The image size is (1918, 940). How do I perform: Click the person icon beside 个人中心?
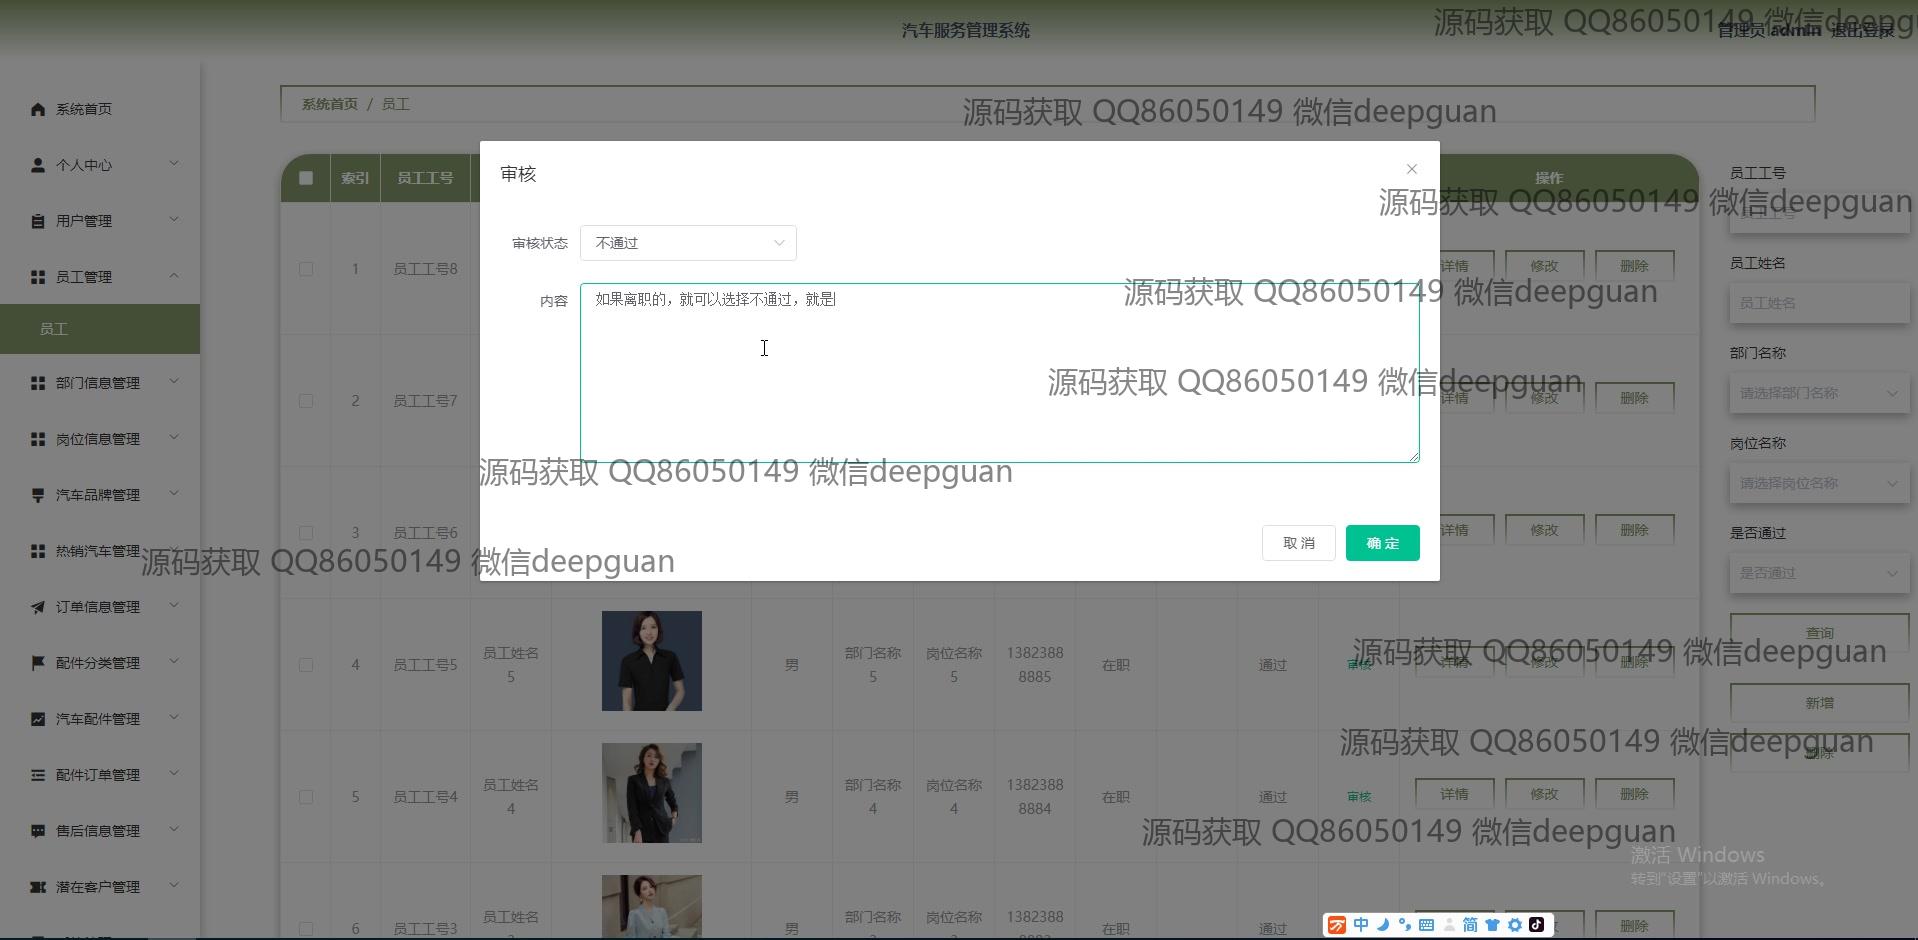(x=38, y=165)
